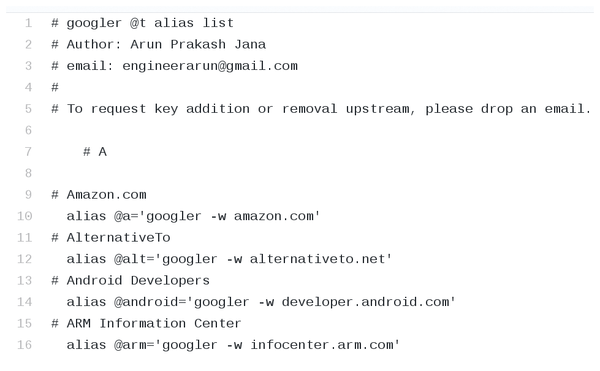Click the '# ARM Information Center' comment
Image resolution: width=600 pixels, height=371 pixels.
[146, 323]
